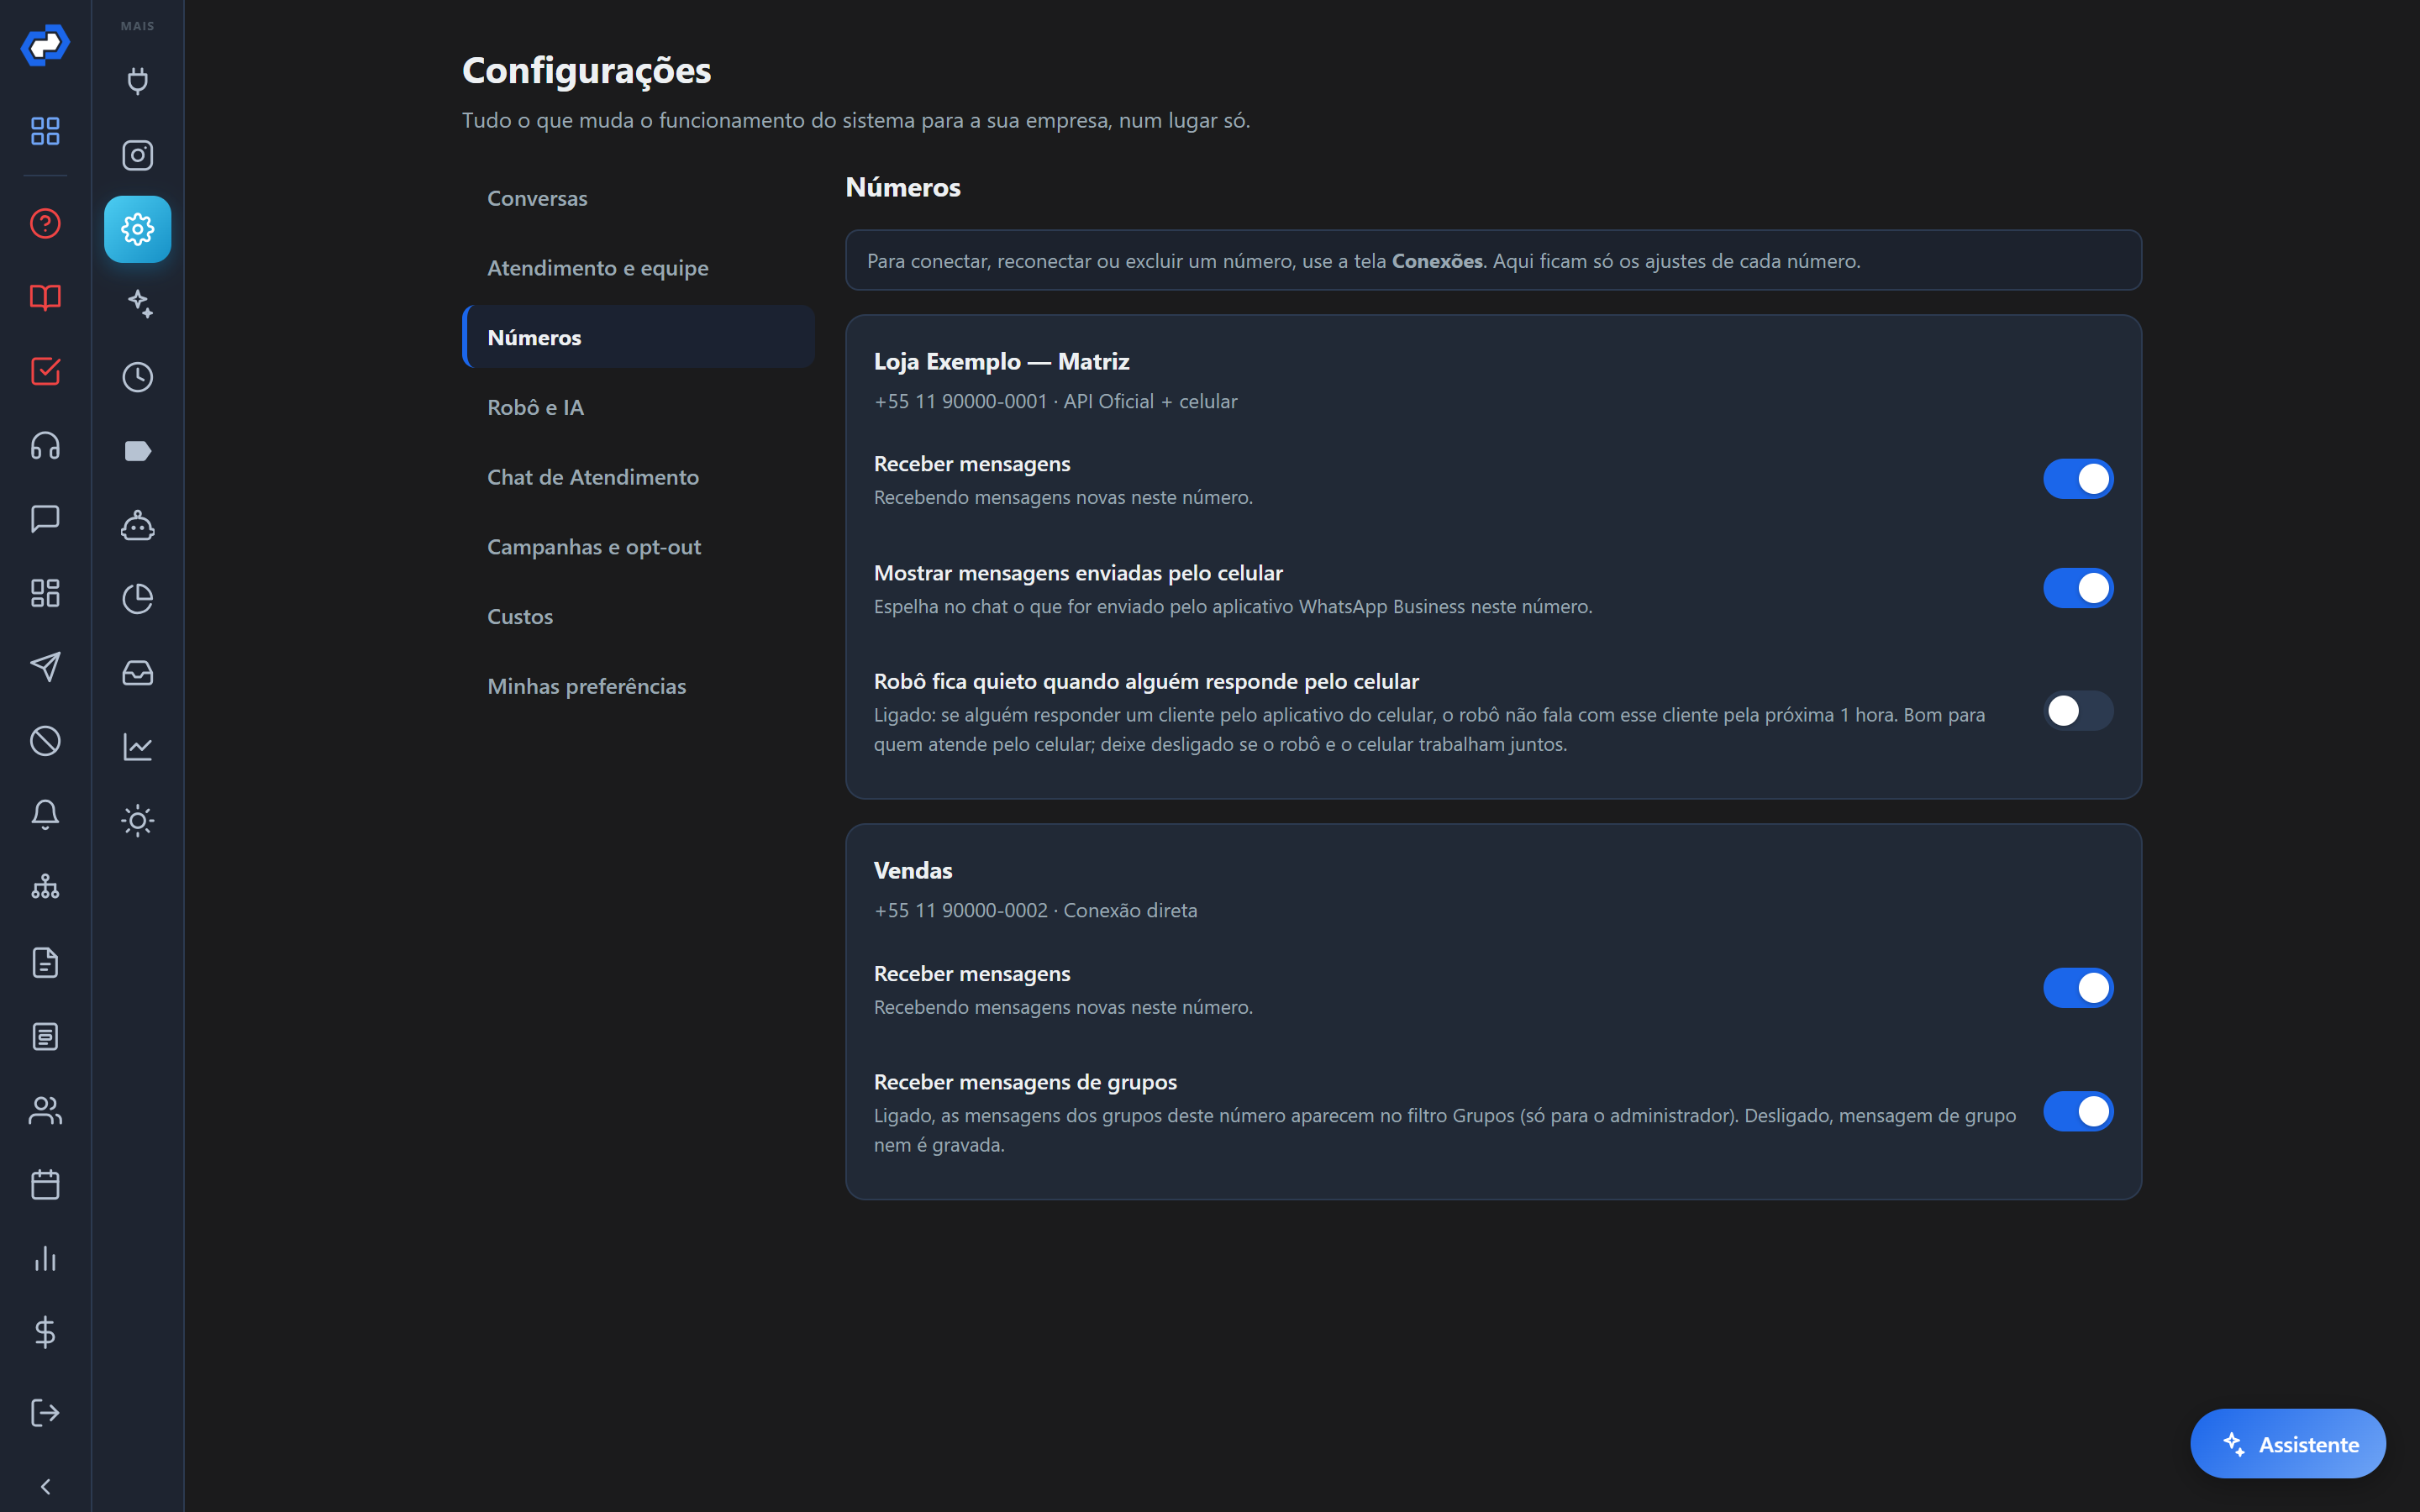Click the Loja Exemplo — Matriz title
Viewport: 2420px width, 1512px height.
pyautogui.click(x=1001, y=361)
